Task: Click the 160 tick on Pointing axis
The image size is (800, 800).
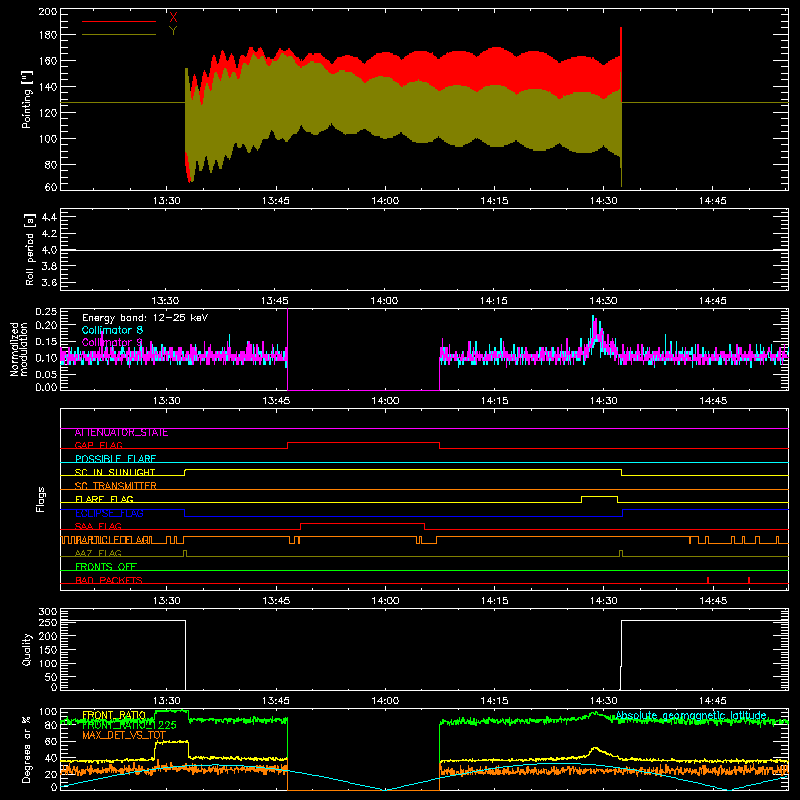Action: pyautogui.click(x=47, y=61)
